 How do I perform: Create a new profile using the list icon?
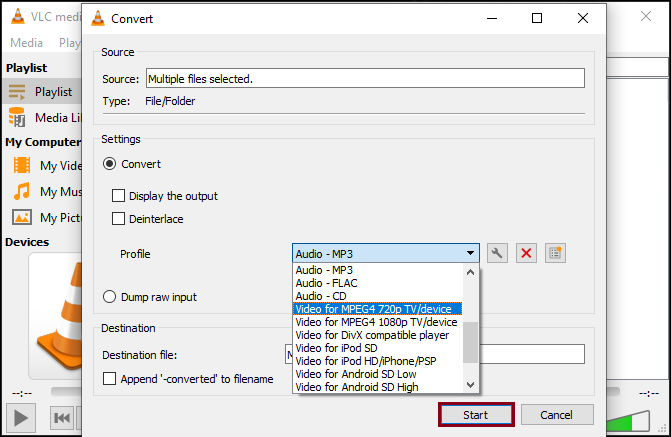pyautogui.click(x=555, y=254)
